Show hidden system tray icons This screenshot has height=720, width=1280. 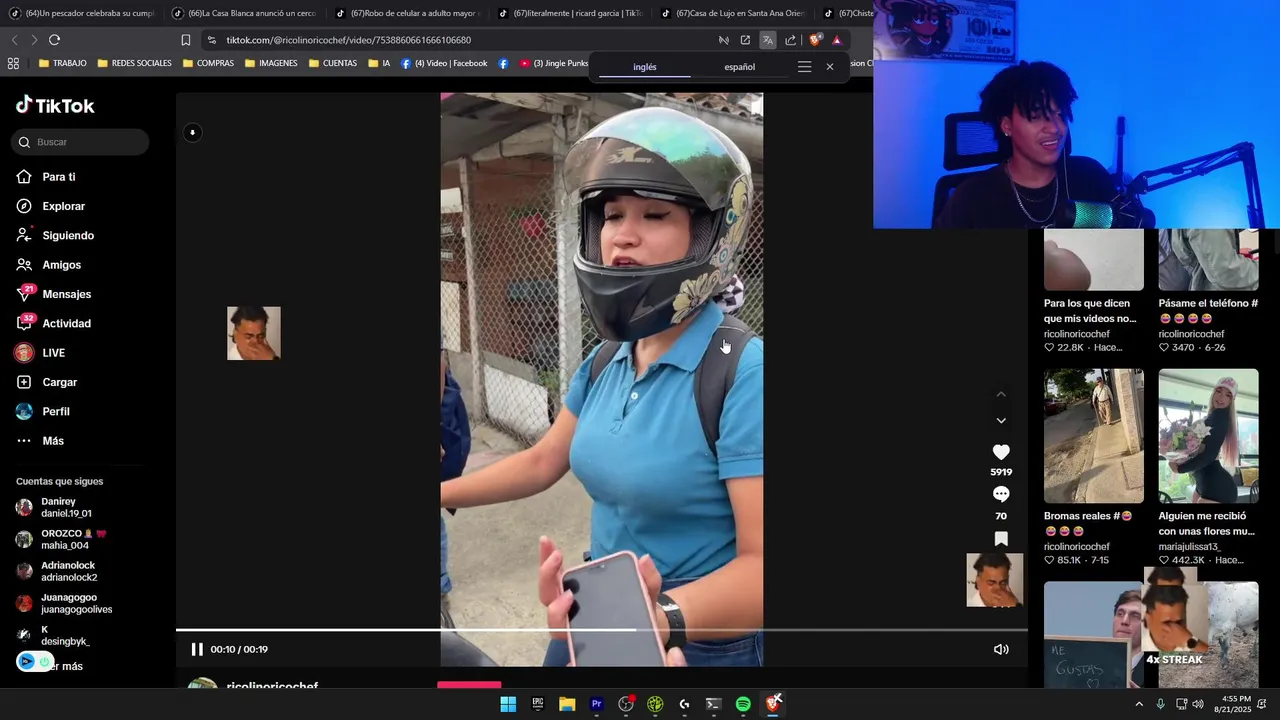1138,704
